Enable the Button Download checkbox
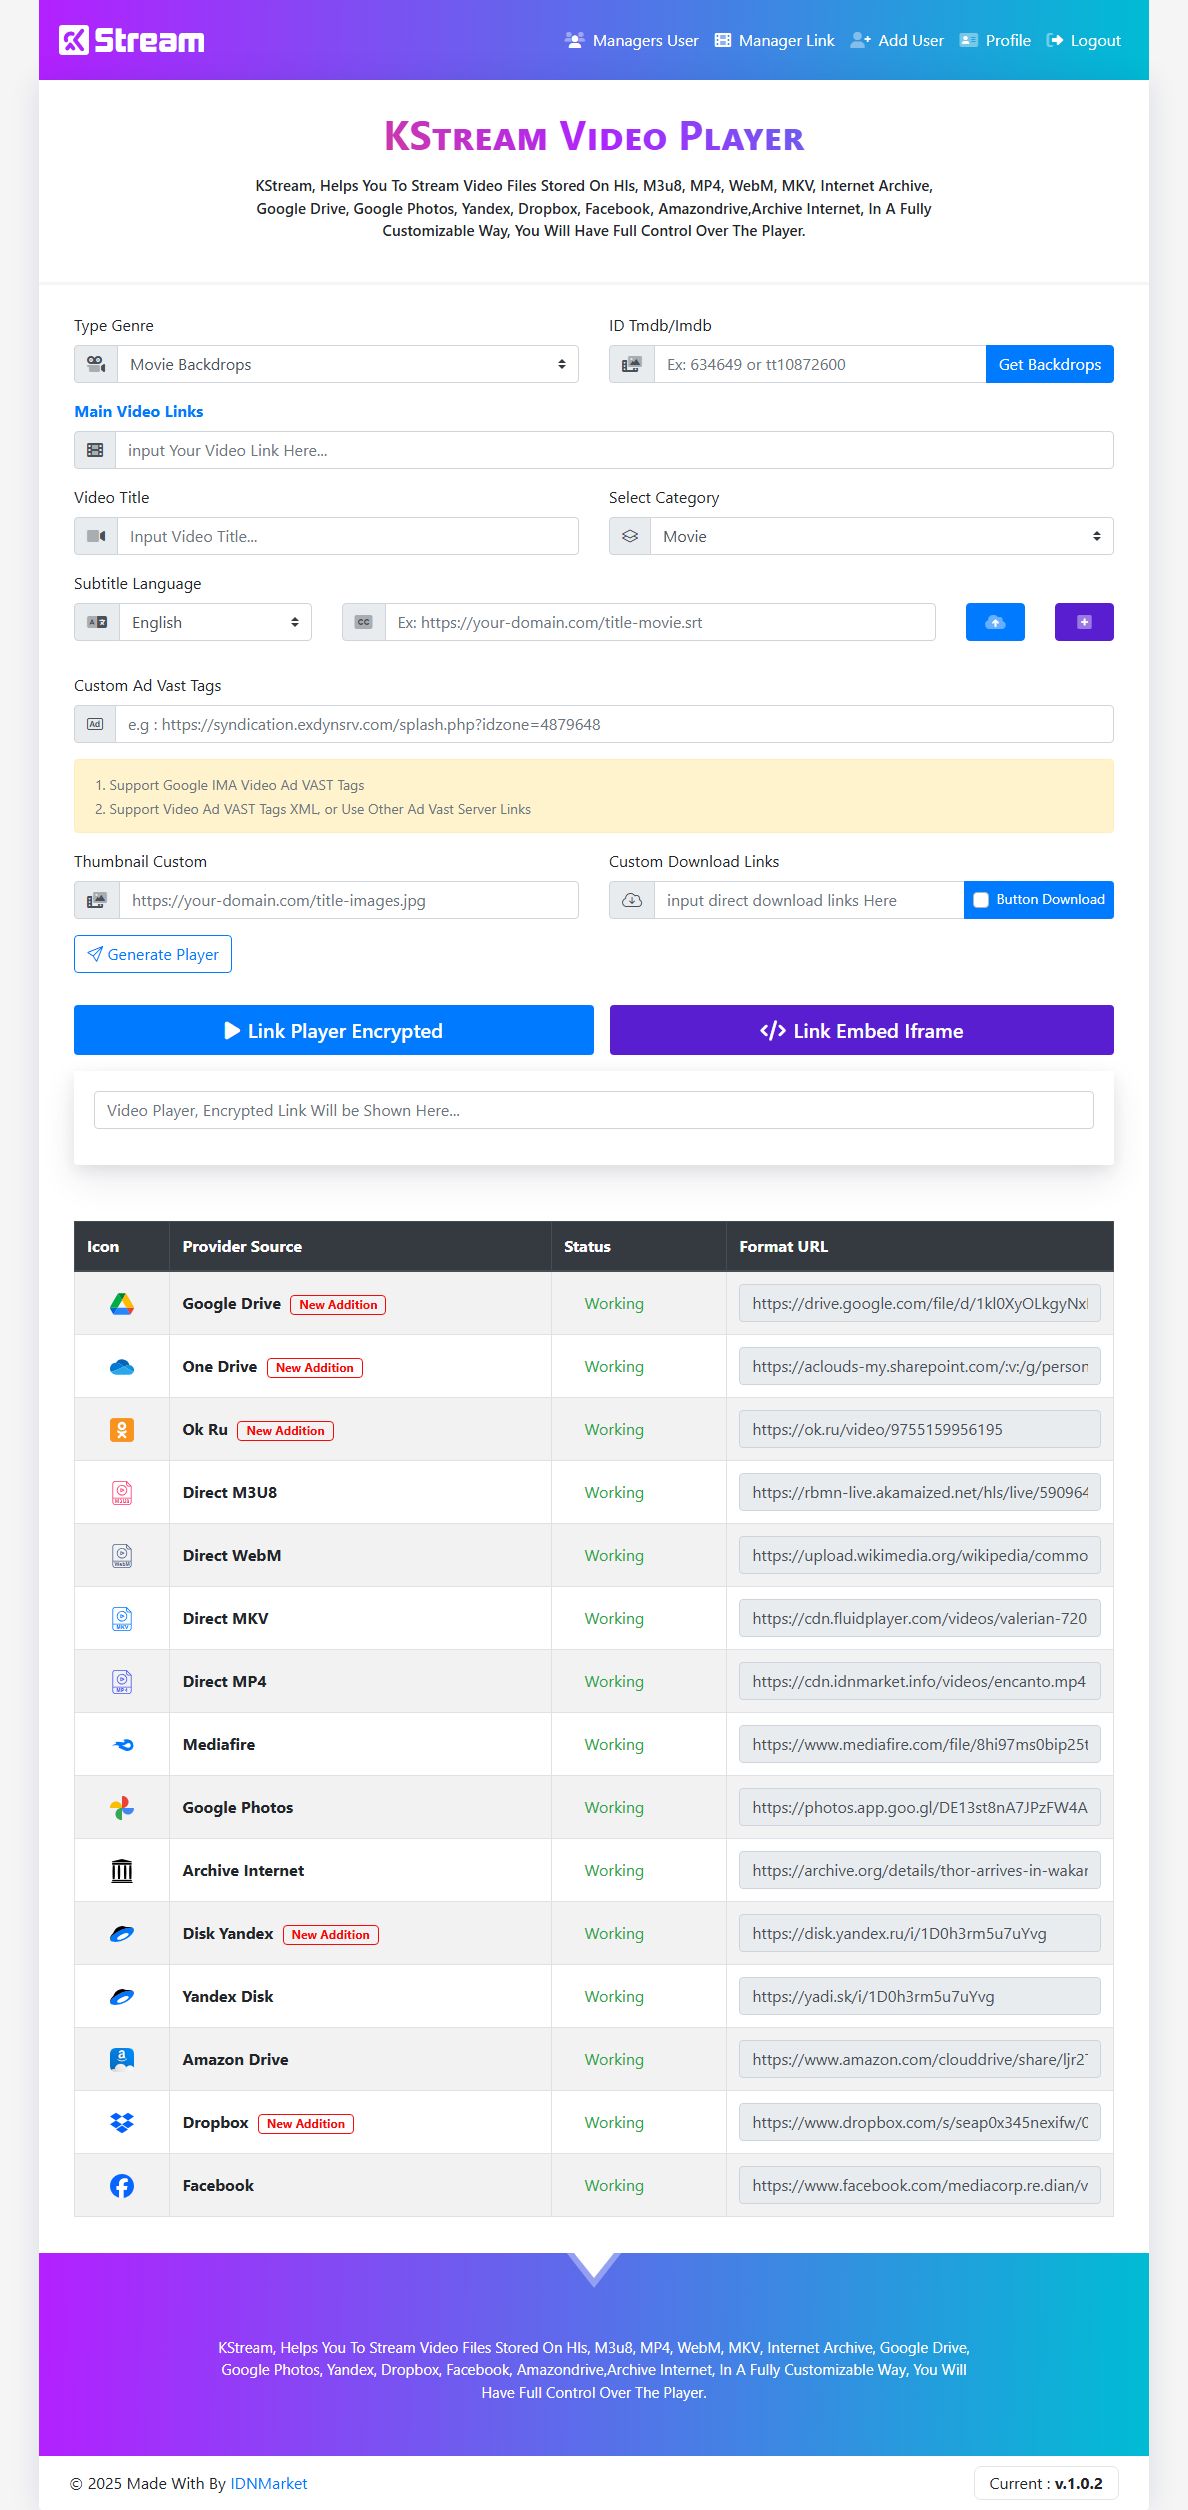The image size is (1188, 2510). tap(981, 900)
